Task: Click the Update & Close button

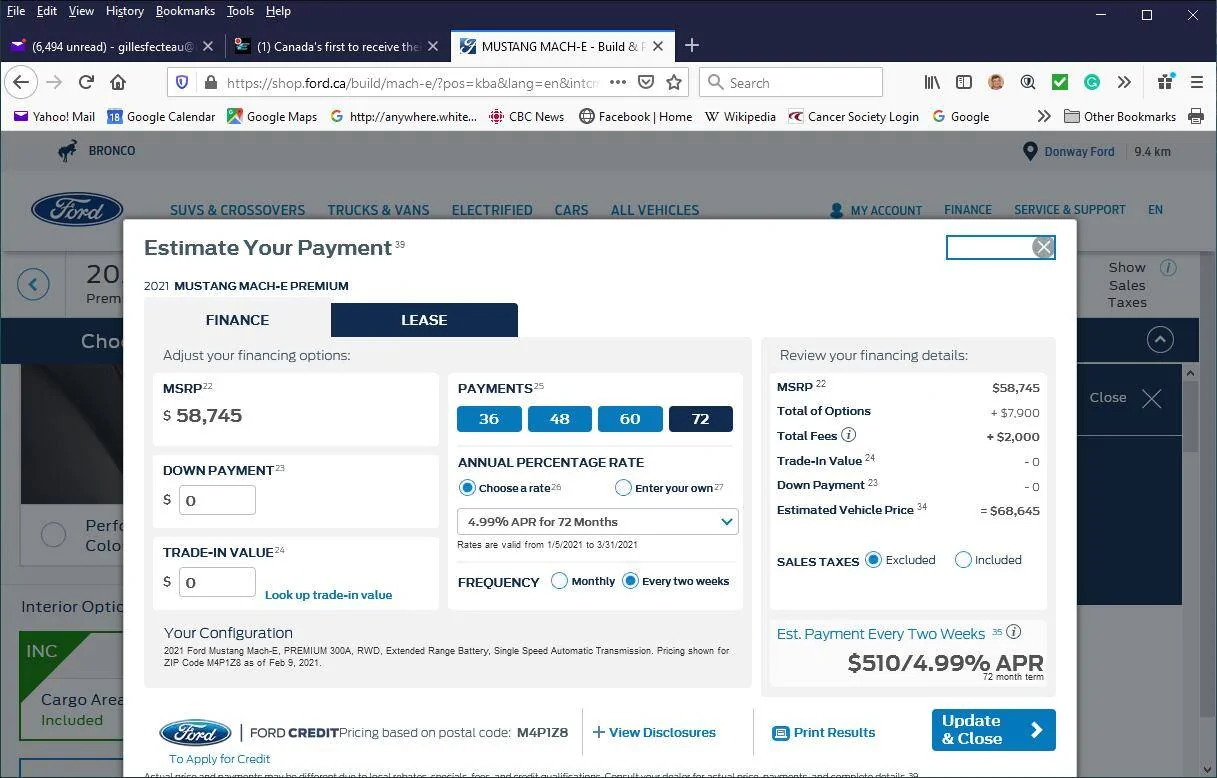Action: (993, 730)
